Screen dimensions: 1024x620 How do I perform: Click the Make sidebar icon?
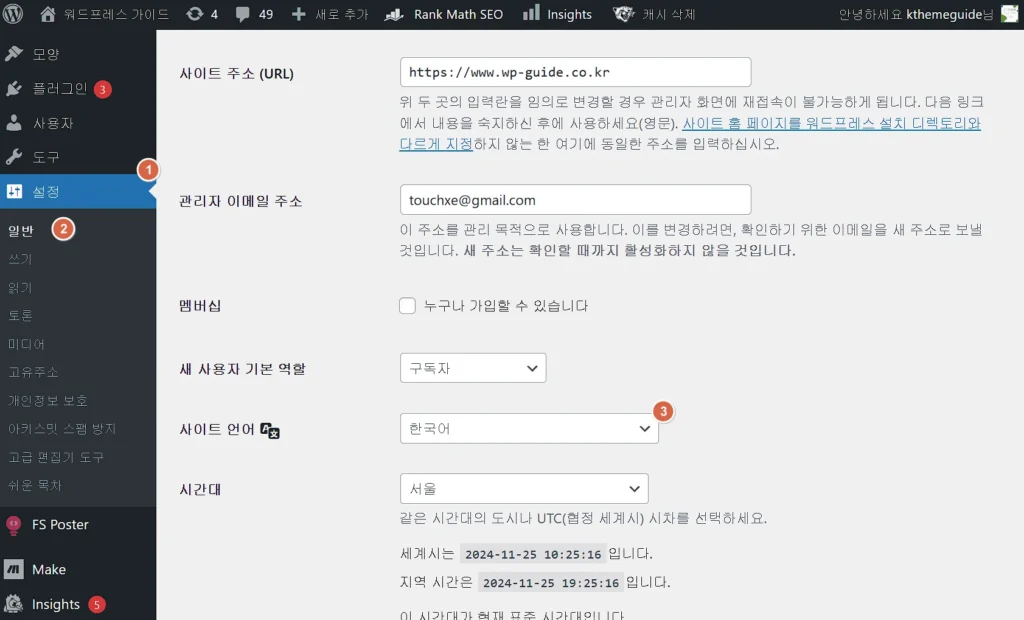[x=14, y=569]
